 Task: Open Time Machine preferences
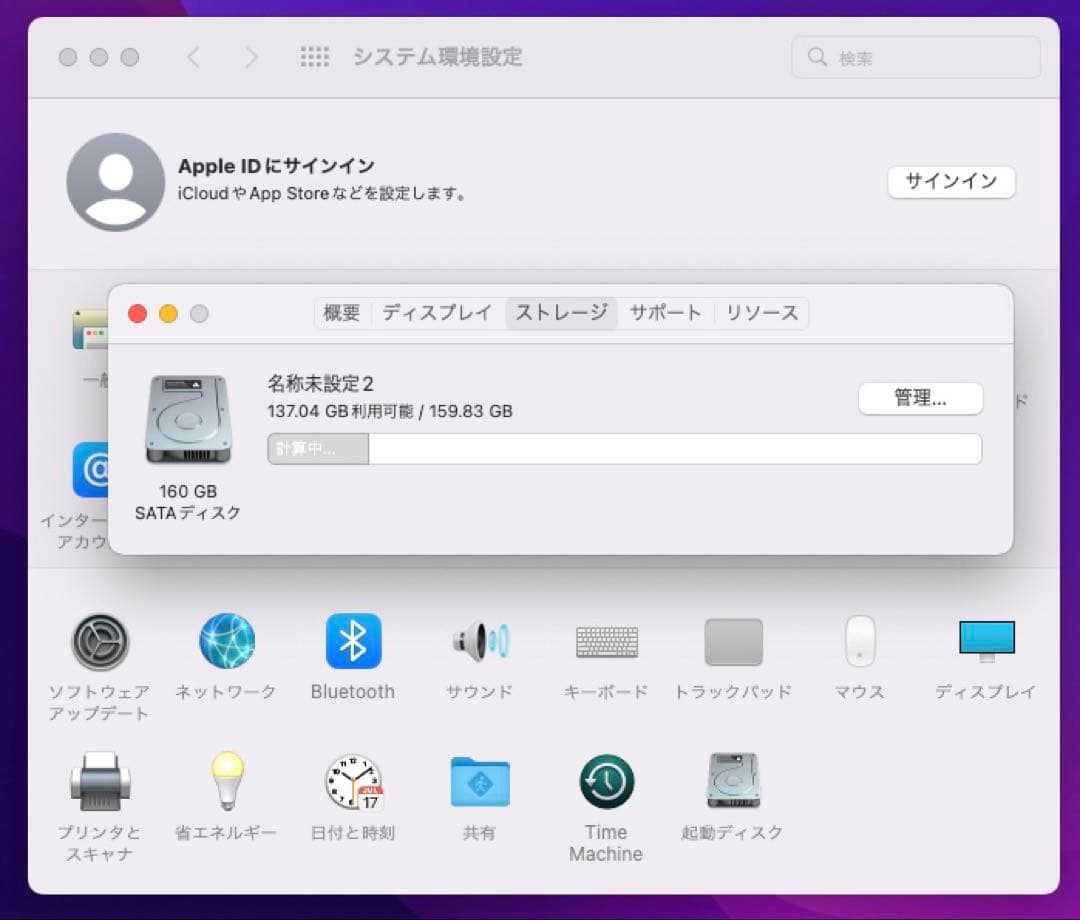[605, 783]
